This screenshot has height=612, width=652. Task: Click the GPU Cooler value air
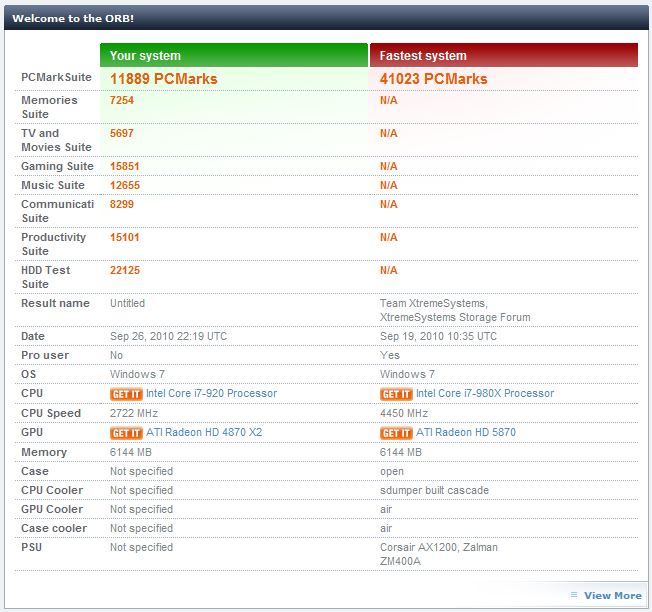(386, 509)
